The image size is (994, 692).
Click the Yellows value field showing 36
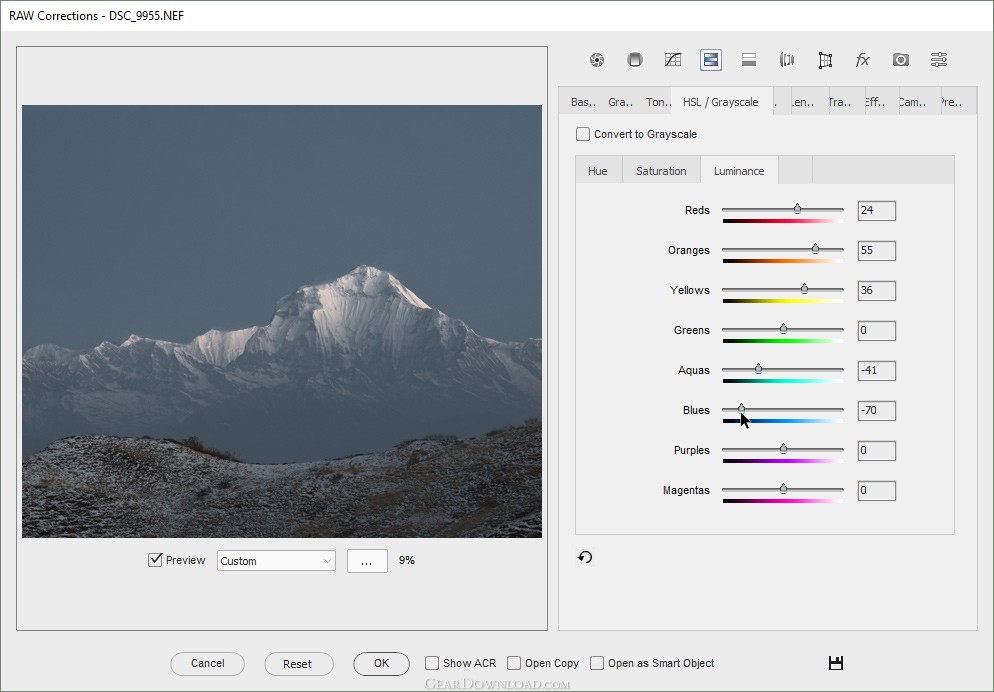[877, 290]
